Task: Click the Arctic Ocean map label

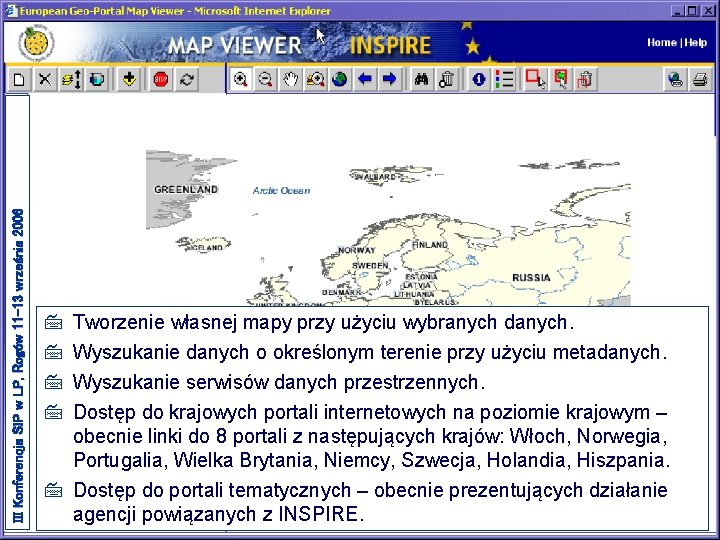Action: pos(281,191)
